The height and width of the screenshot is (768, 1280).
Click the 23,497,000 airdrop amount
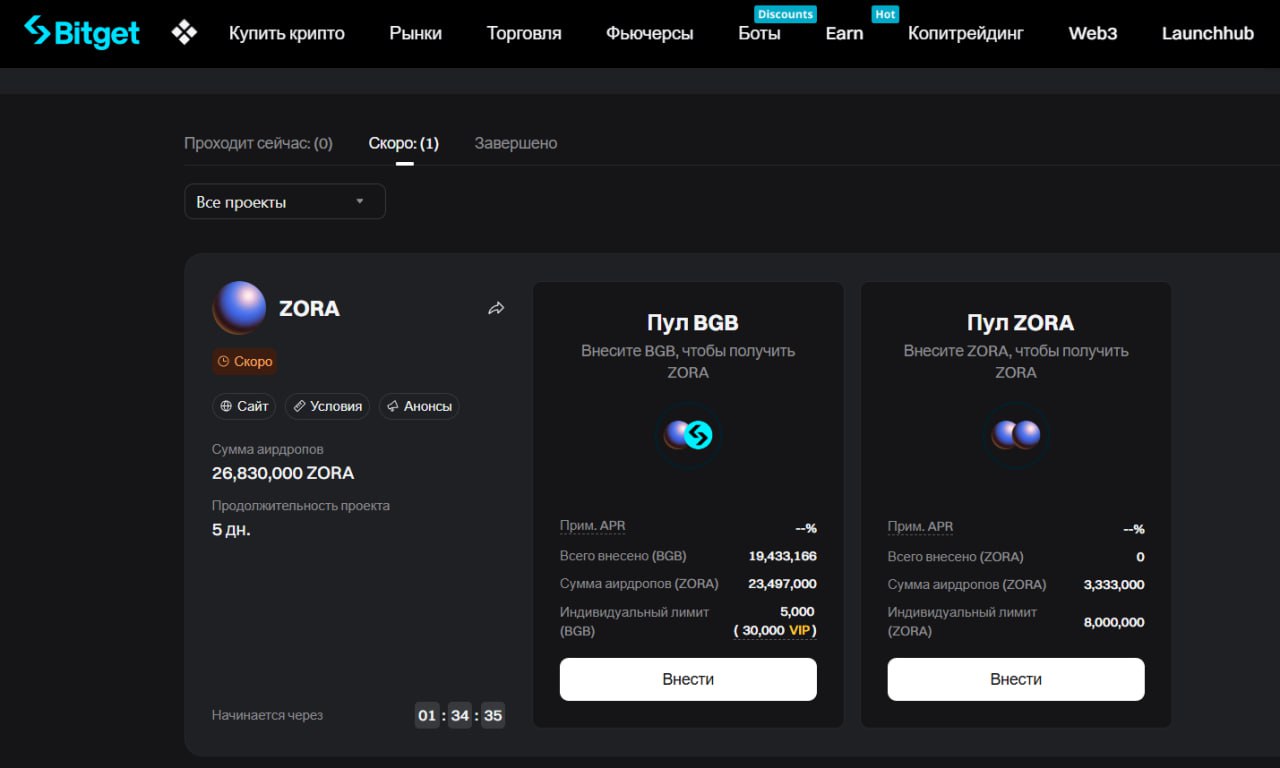(x=782, y=584)
